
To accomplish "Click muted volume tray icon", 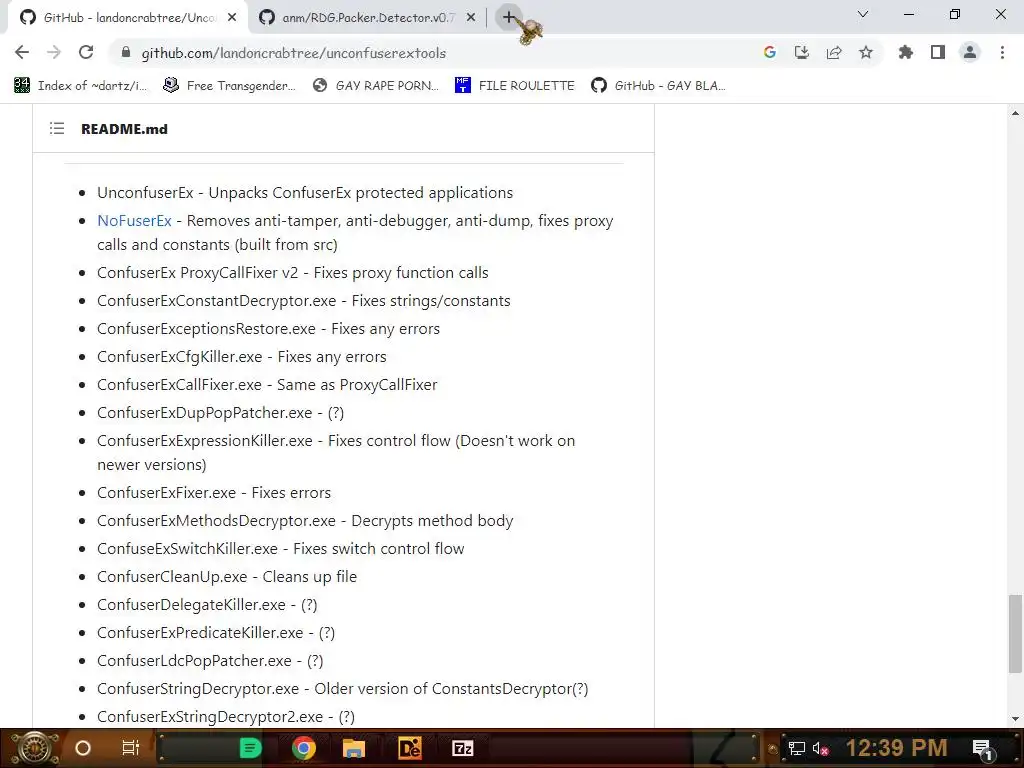I will (820, 748).
